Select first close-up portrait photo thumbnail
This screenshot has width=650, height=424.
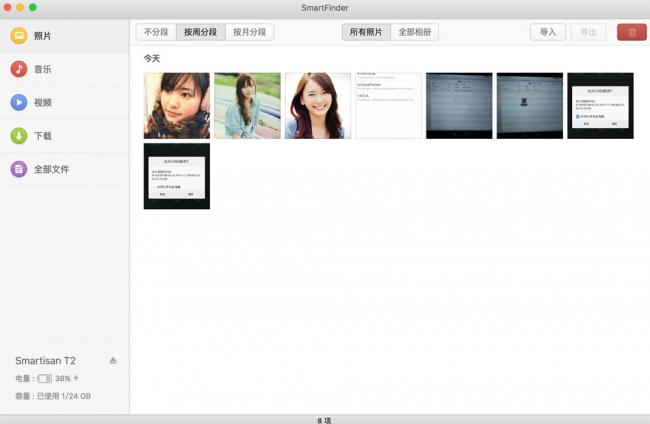(x=177, y=105)
